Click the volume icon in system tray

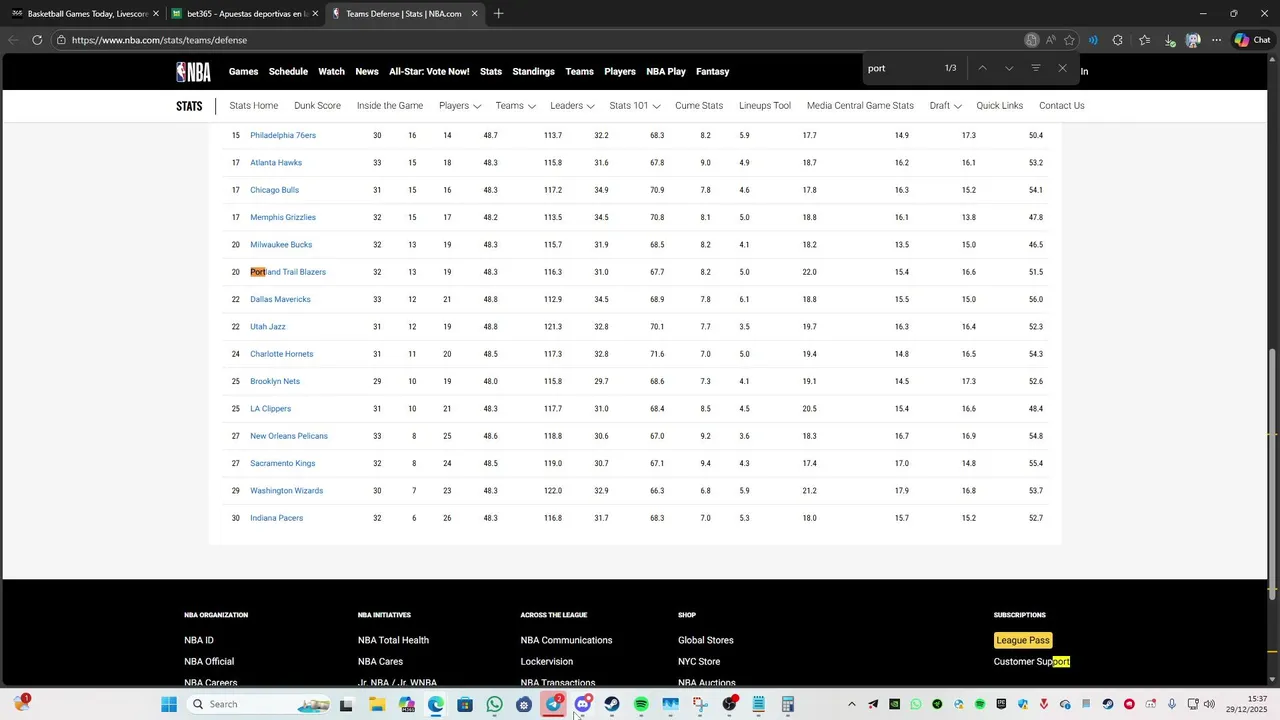[1209, 704]
